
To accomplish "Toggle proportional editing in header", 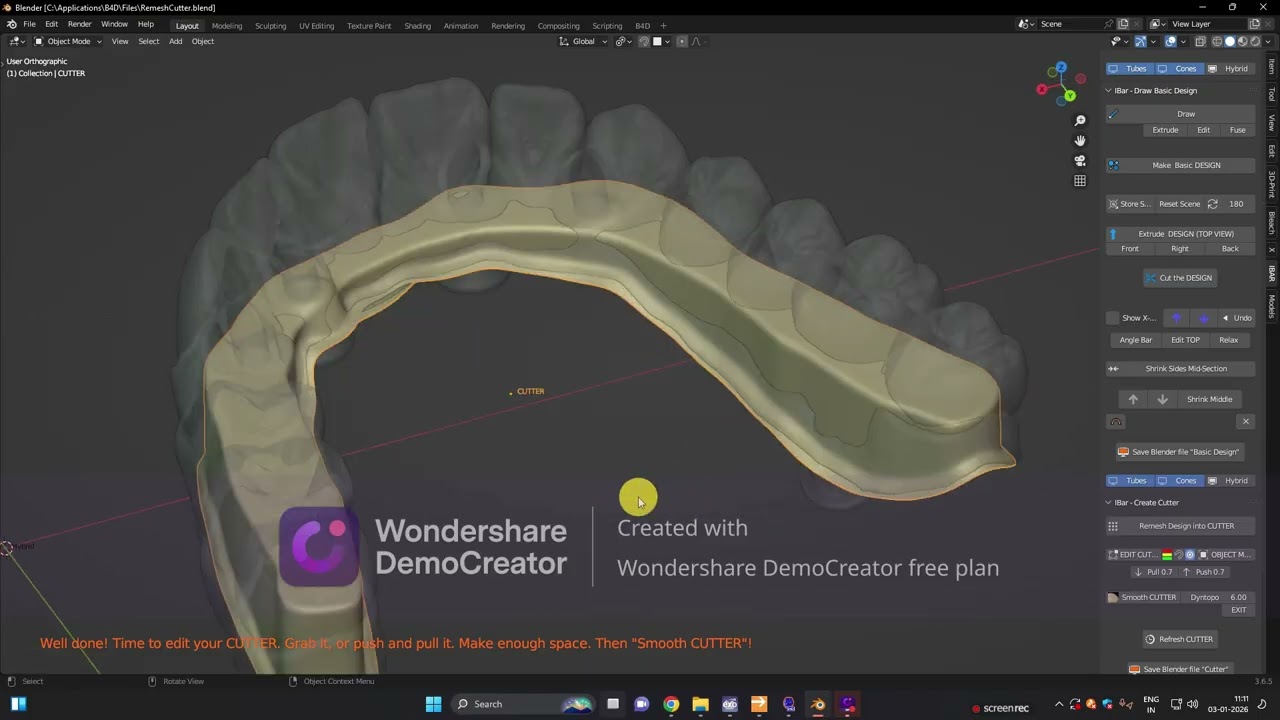I will tap(682, 41).
